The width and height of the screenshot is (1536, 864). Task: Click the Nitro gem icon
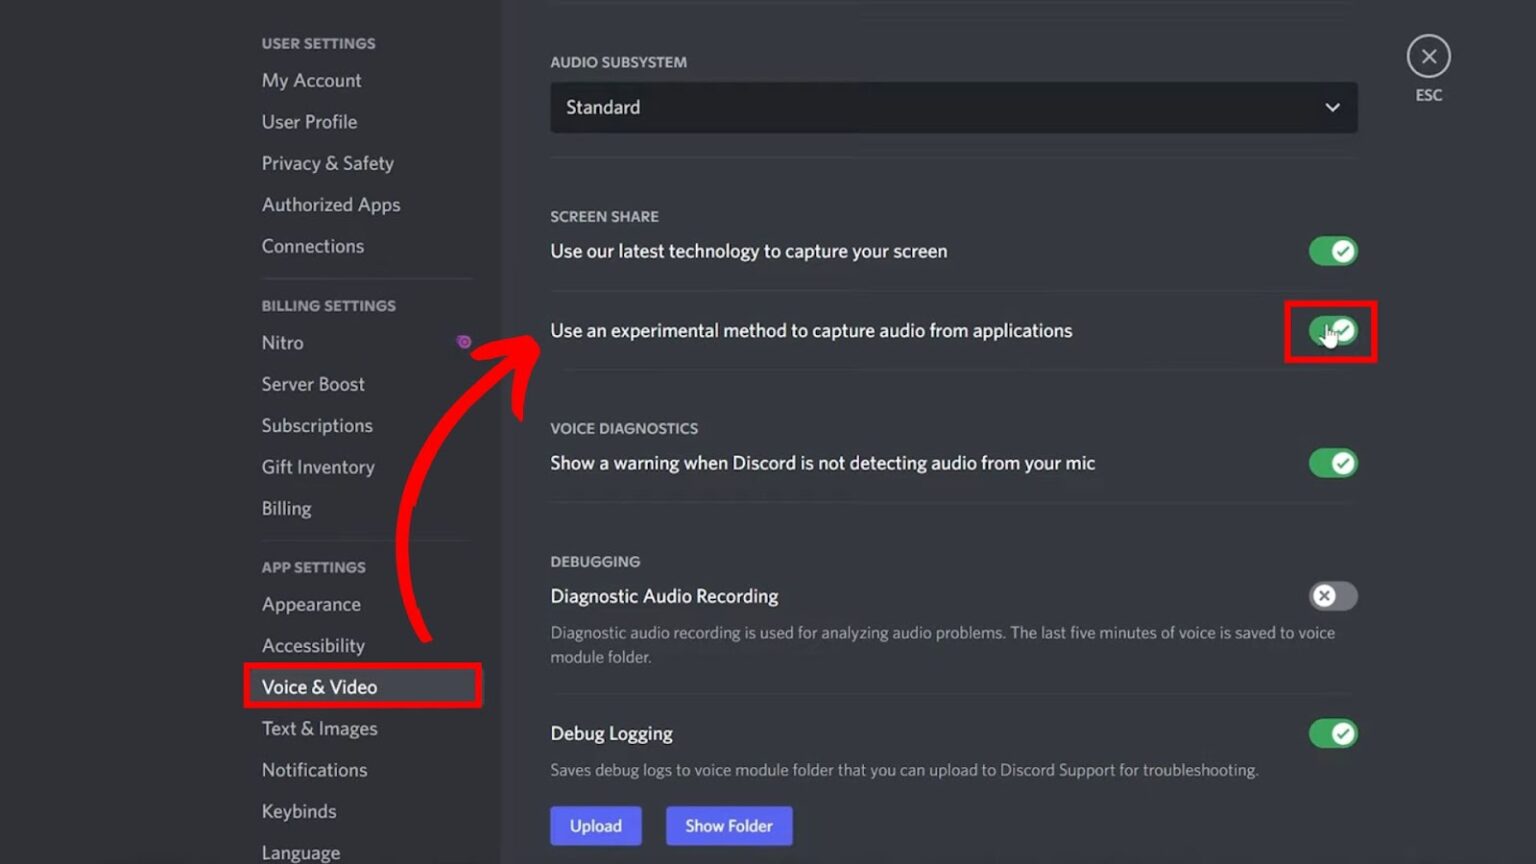(x=463, y=341)
